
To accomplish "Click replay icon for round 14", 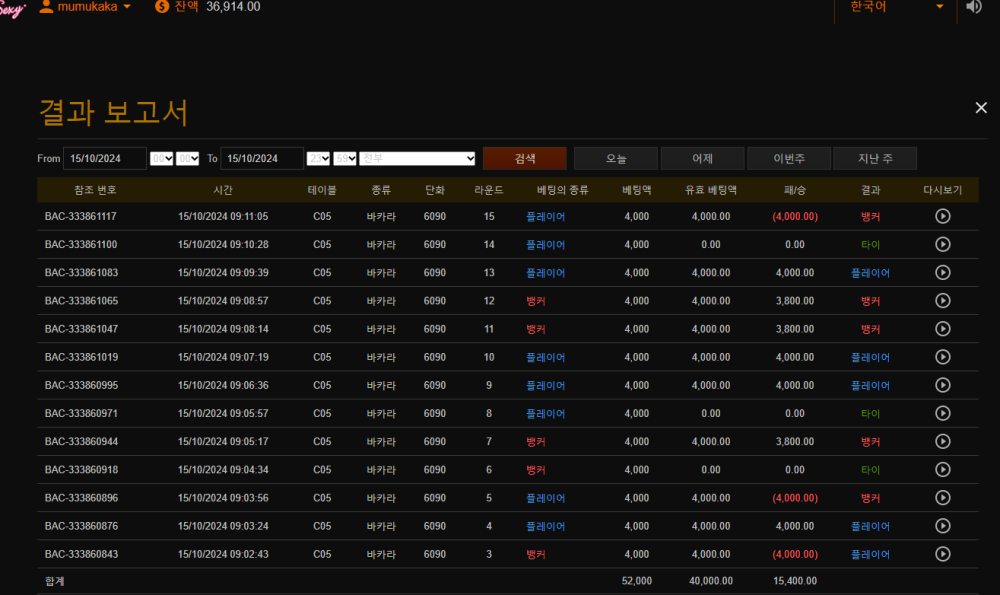I will click(942, 244).
